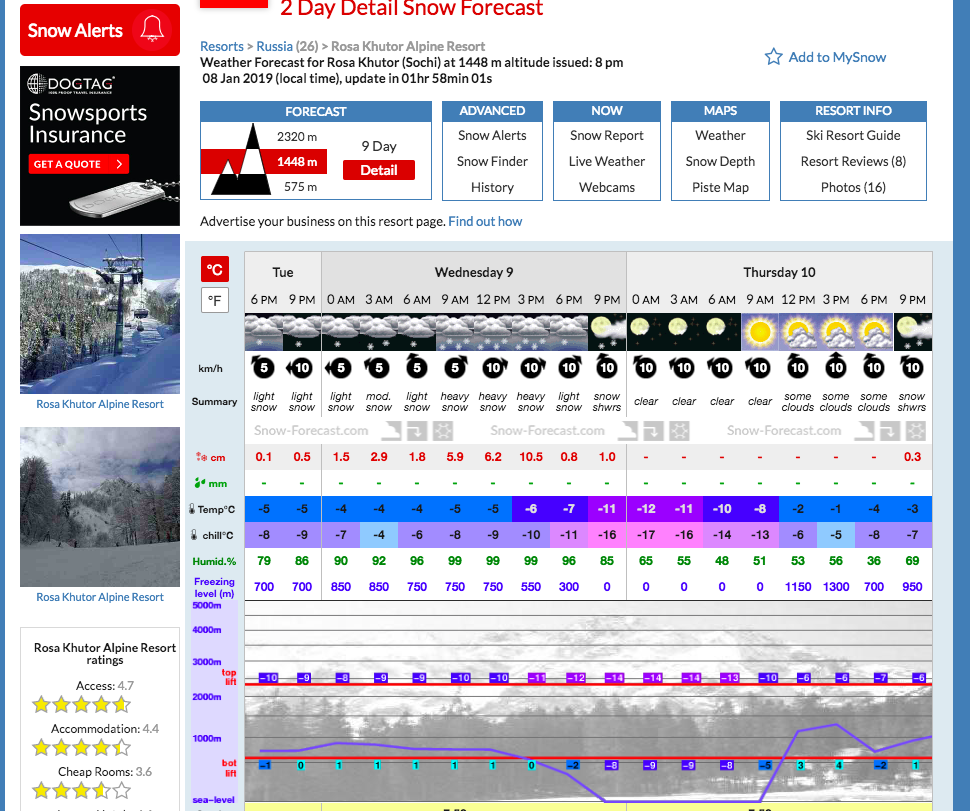Click Thursday 0 AM clear moon icon
The width and height of the screenshot is (970, 811).
coord(646,332)
